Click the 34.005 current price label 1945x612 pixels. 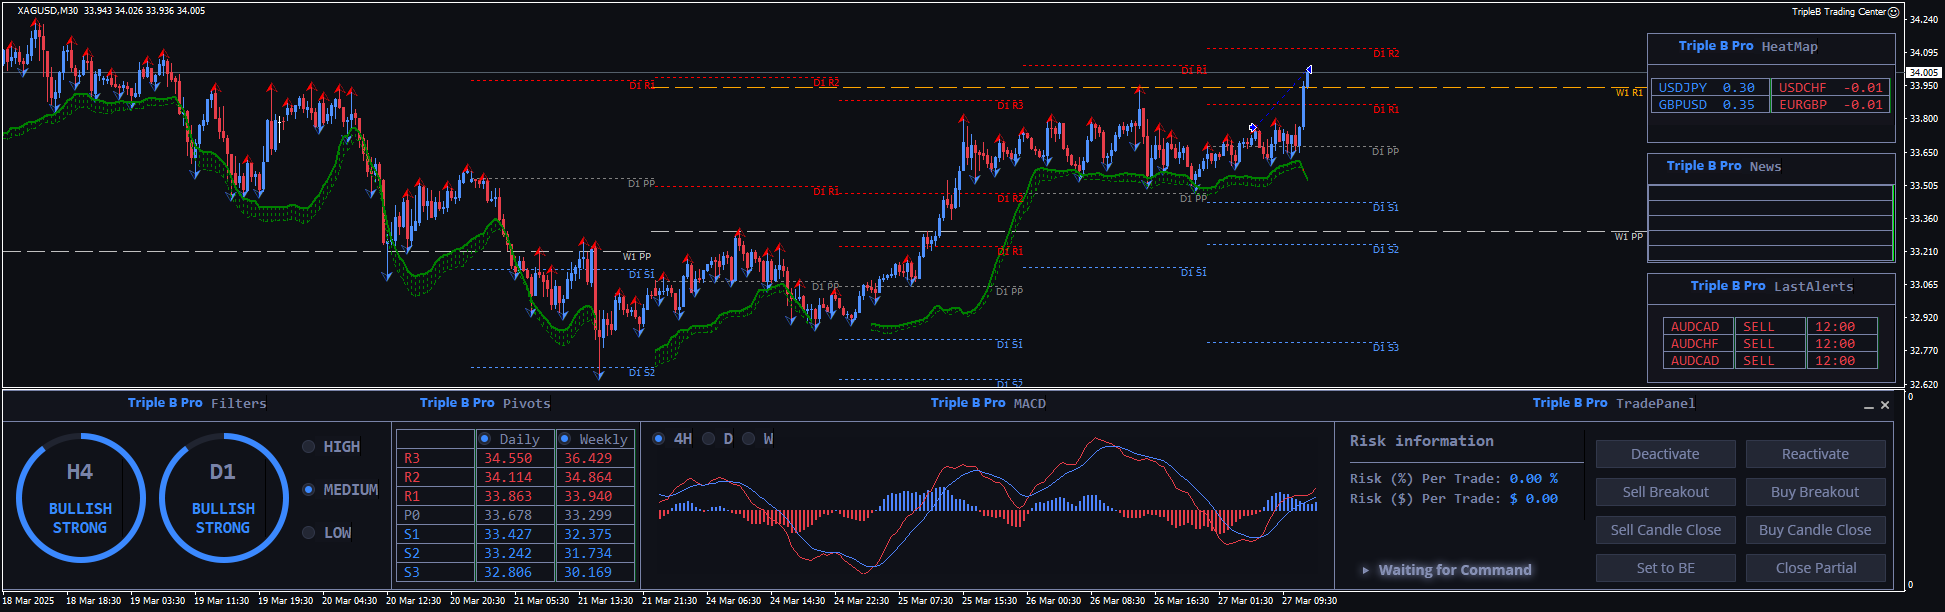pos(1923,72)
